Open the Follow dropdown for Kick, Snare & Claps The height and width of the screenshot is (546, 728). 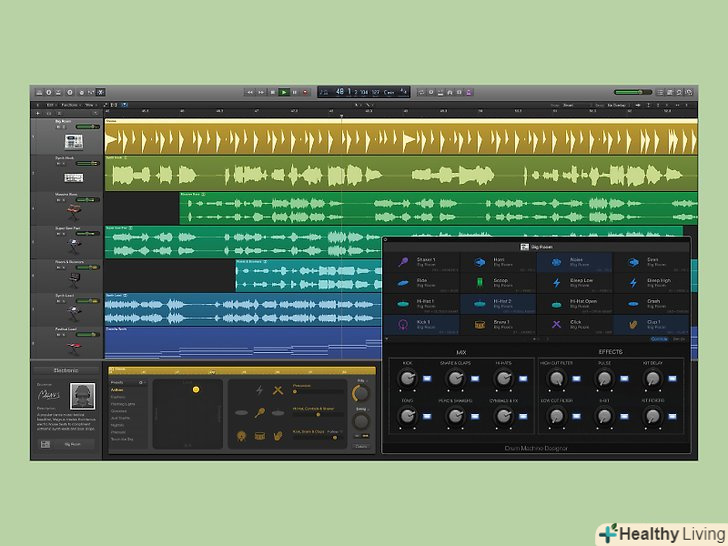[x=332, y=431]
